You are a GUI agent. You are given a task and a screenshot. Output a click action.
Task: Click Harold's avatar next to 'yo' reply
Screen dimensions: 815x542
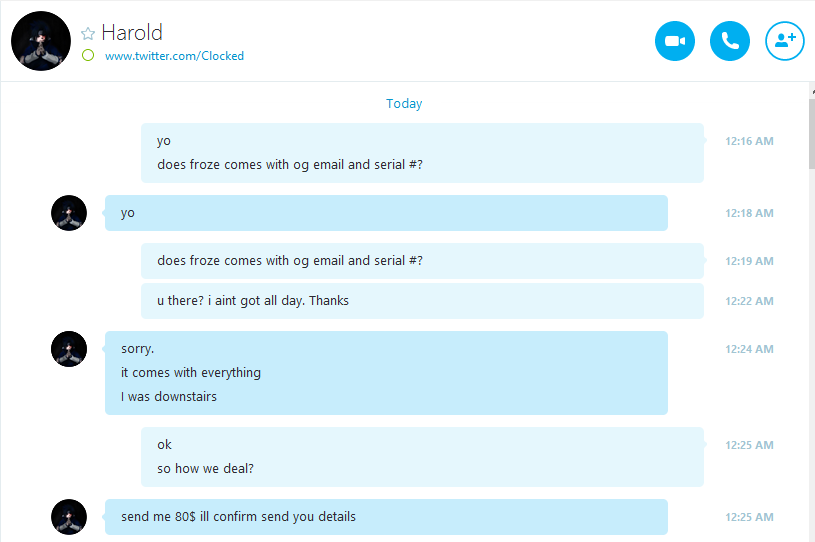[69, 213]
